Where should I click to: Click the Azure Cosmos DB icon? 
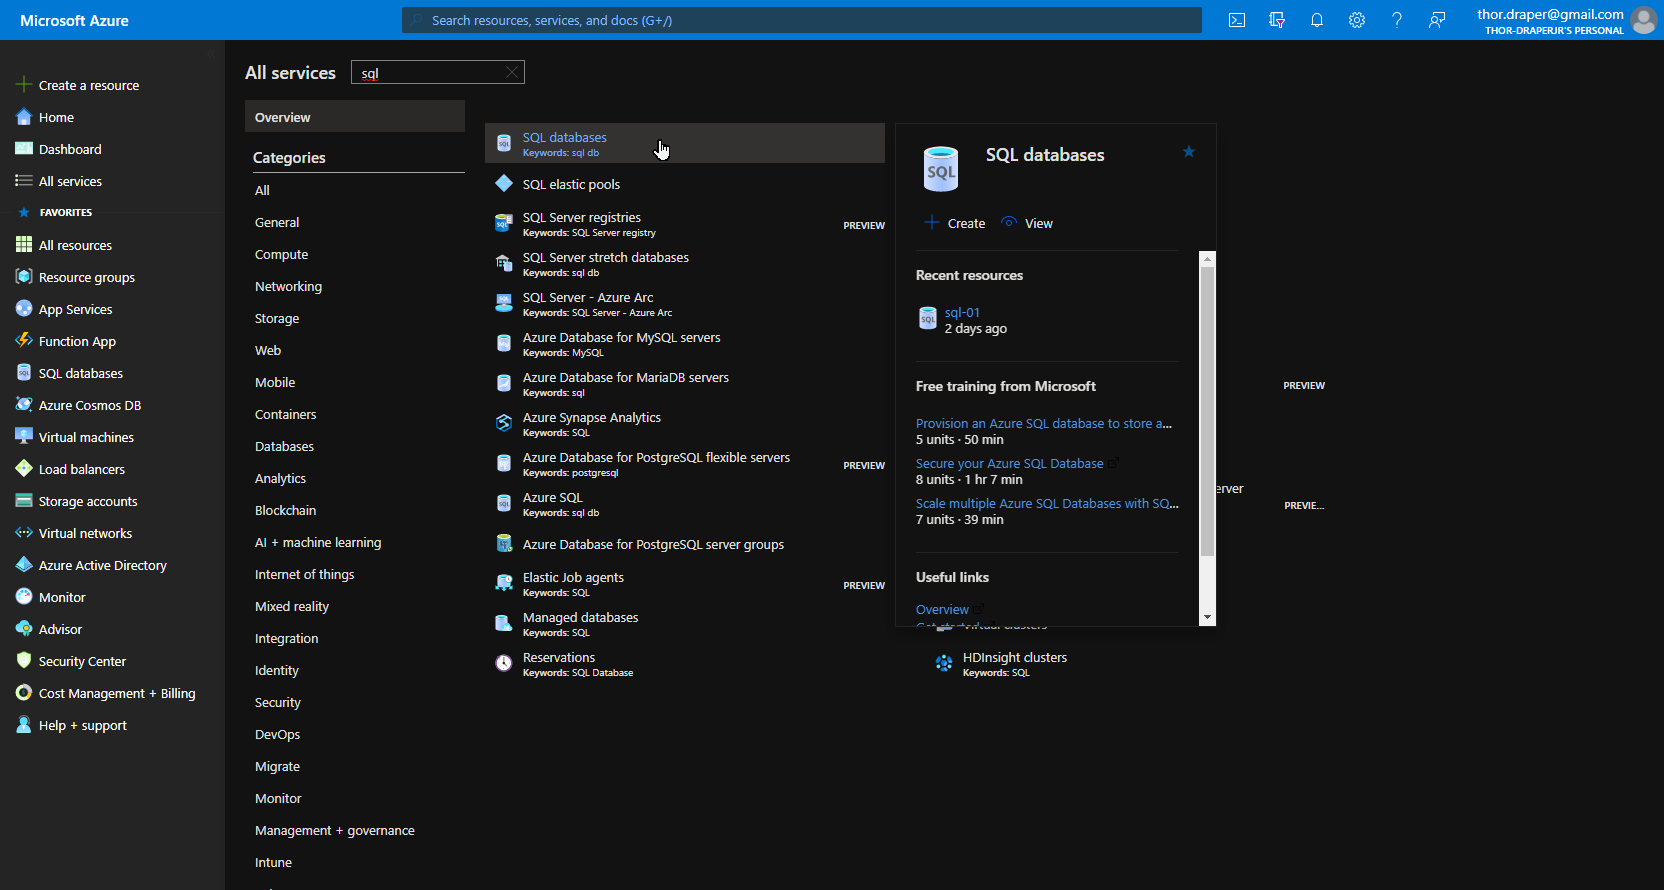[24, 405]
